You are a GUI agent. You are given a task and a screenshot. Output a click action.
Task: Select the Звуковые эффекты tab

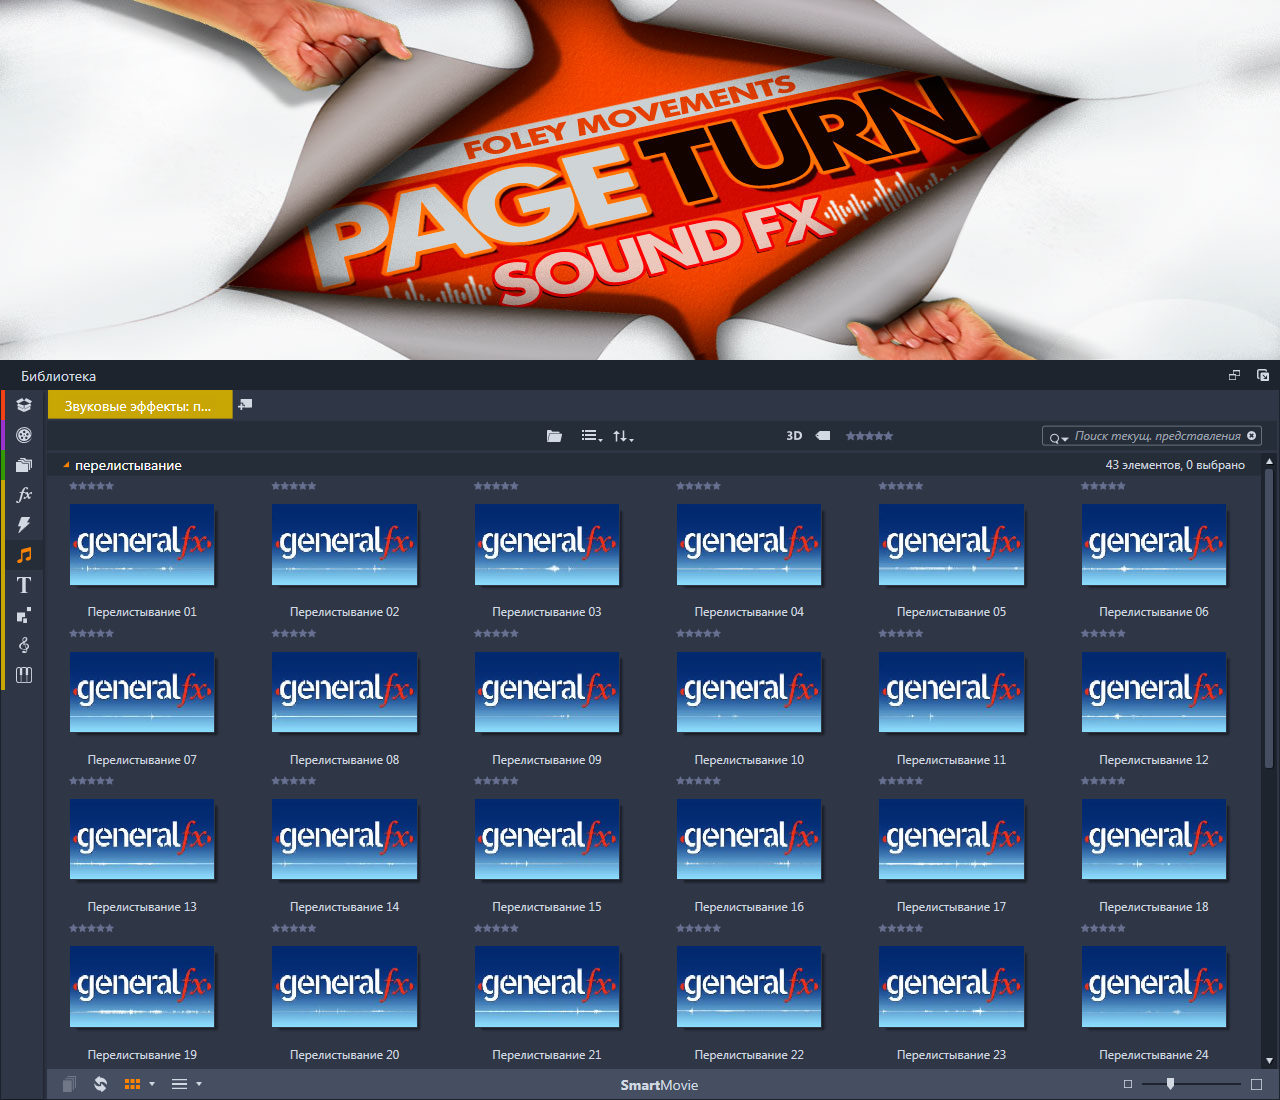click(x=140, y=405)
